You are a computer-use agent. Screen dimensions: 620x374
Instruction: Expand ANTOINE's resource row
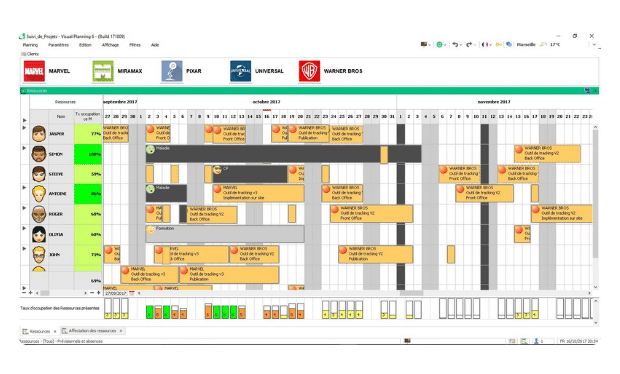pyautogui.click(x=25, y=188)
